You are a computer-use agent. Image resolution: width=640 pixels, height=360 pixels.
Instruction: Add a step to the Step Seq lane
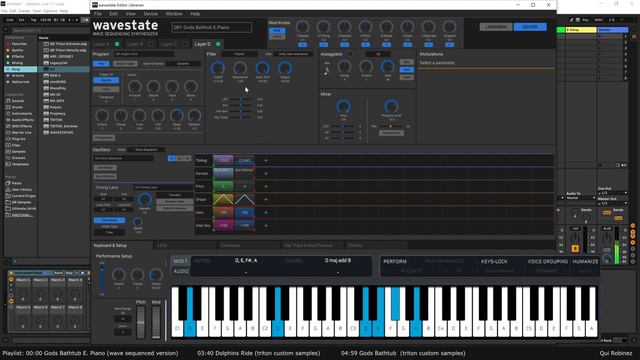(x=266, y=226)
